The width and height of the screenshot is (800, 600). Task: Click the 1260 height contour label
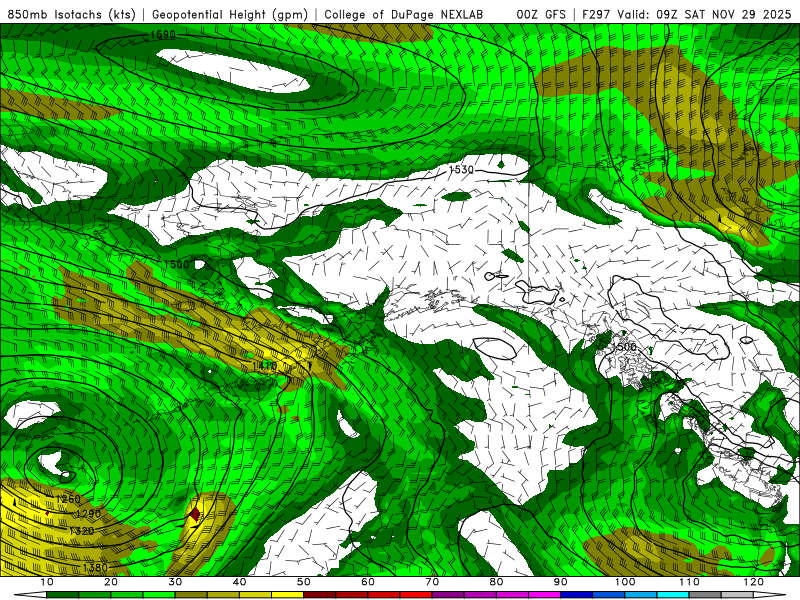click(68, 499)
